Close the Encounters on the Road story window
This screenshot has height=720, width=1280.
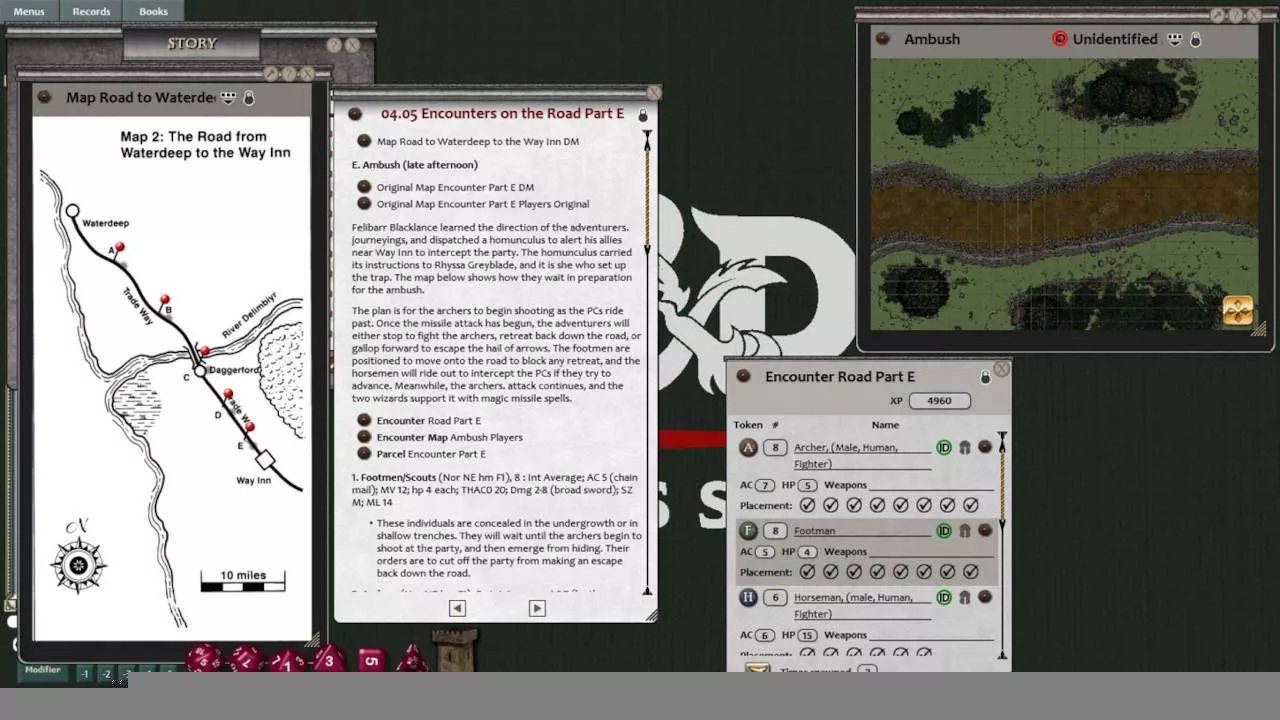pos(654,92)
